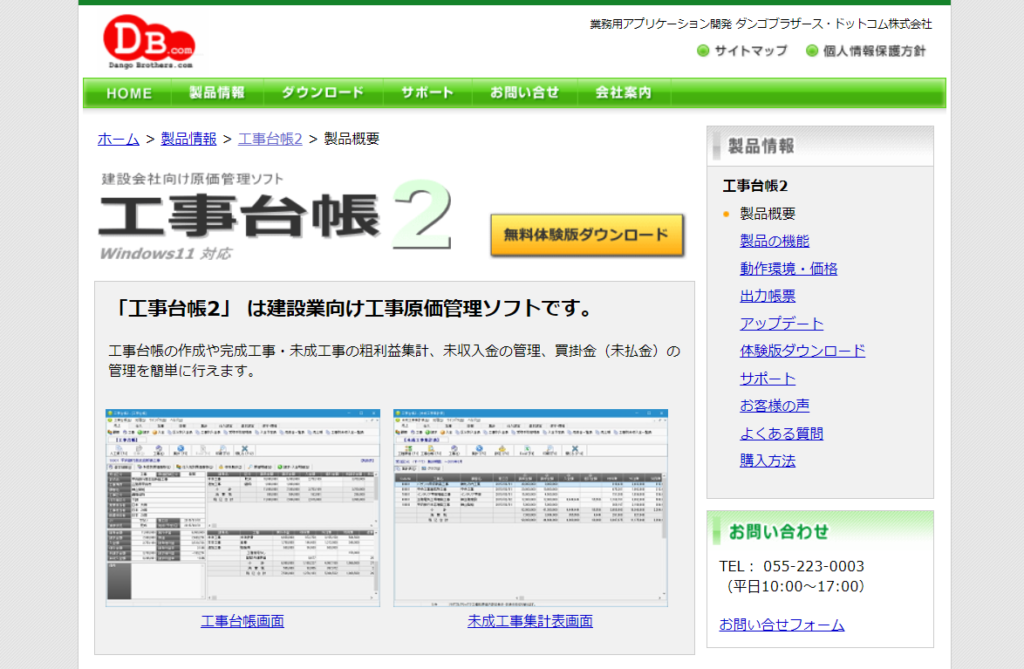Click the 工事台帳画面 caption link
Screen dimensions: 1024x669
pos(242,621)
